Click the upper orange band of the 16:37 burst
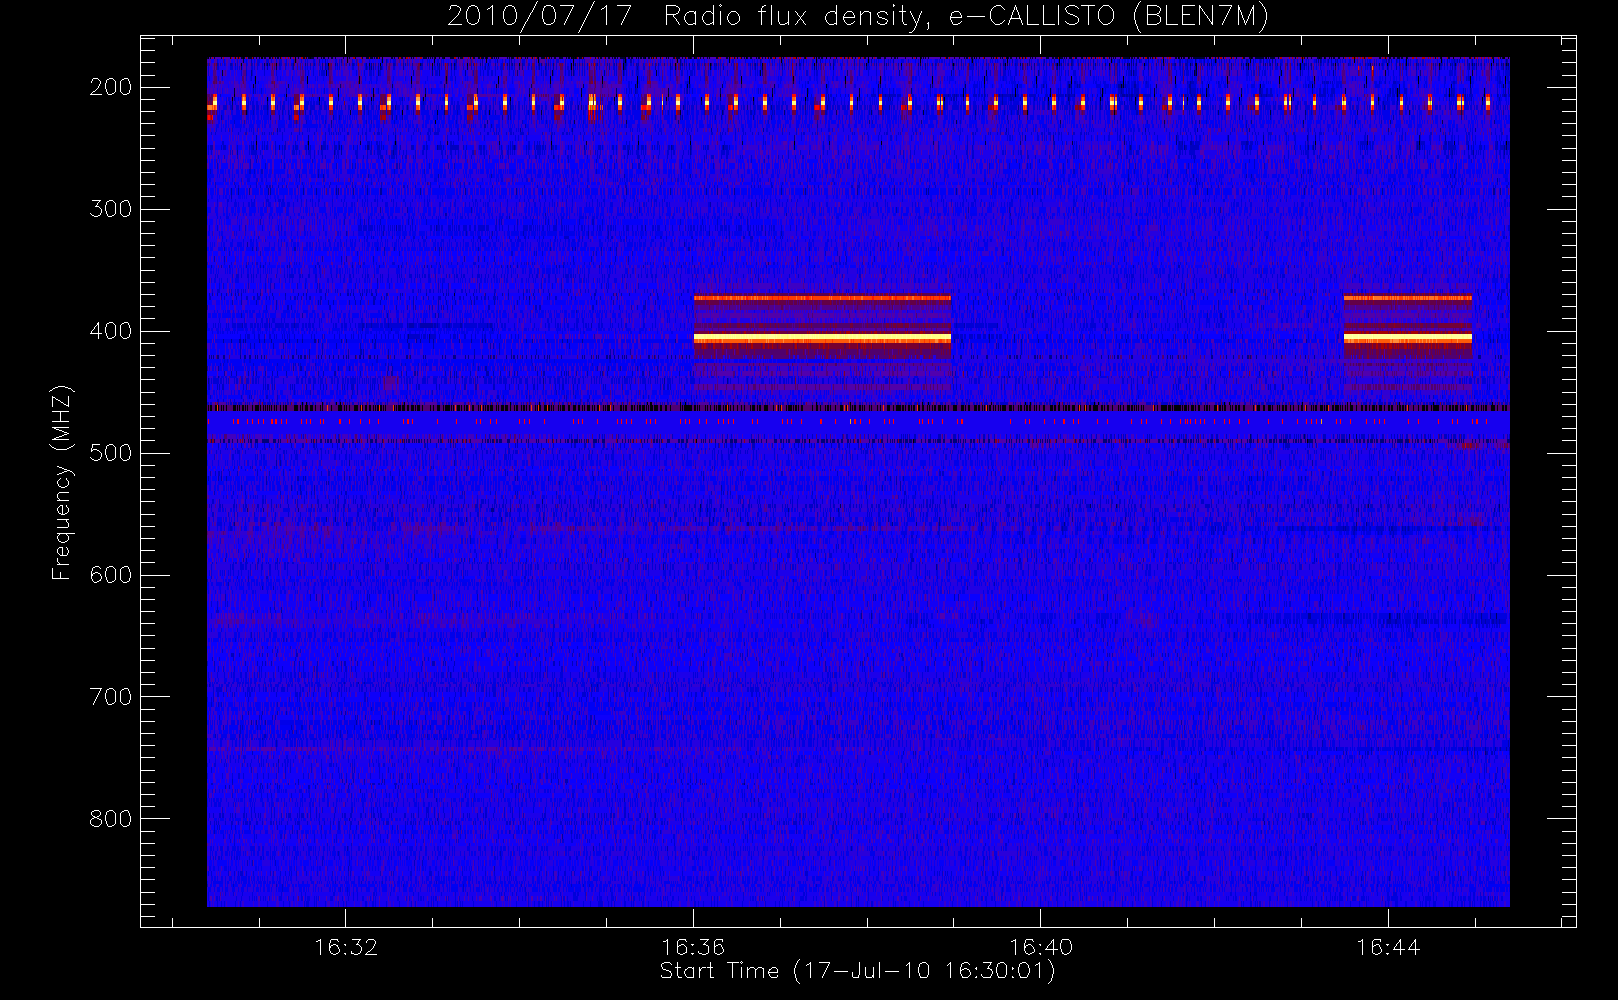Screen dimensions: 1618x1000 [x=822, y=298]
